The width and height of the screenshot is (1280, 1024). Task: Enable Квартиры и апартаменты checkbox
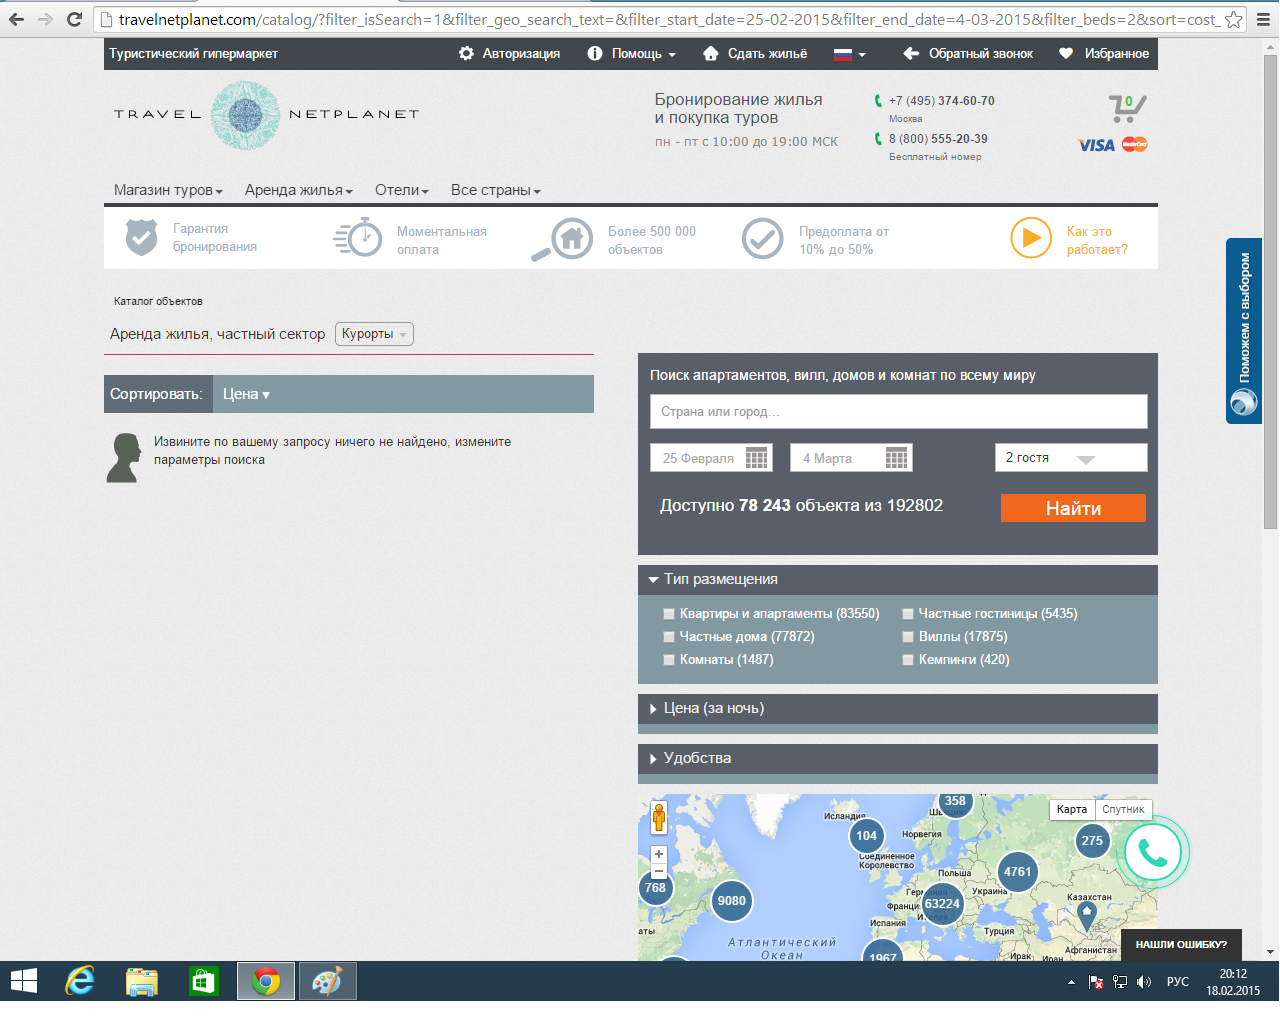tap(669, 614)
